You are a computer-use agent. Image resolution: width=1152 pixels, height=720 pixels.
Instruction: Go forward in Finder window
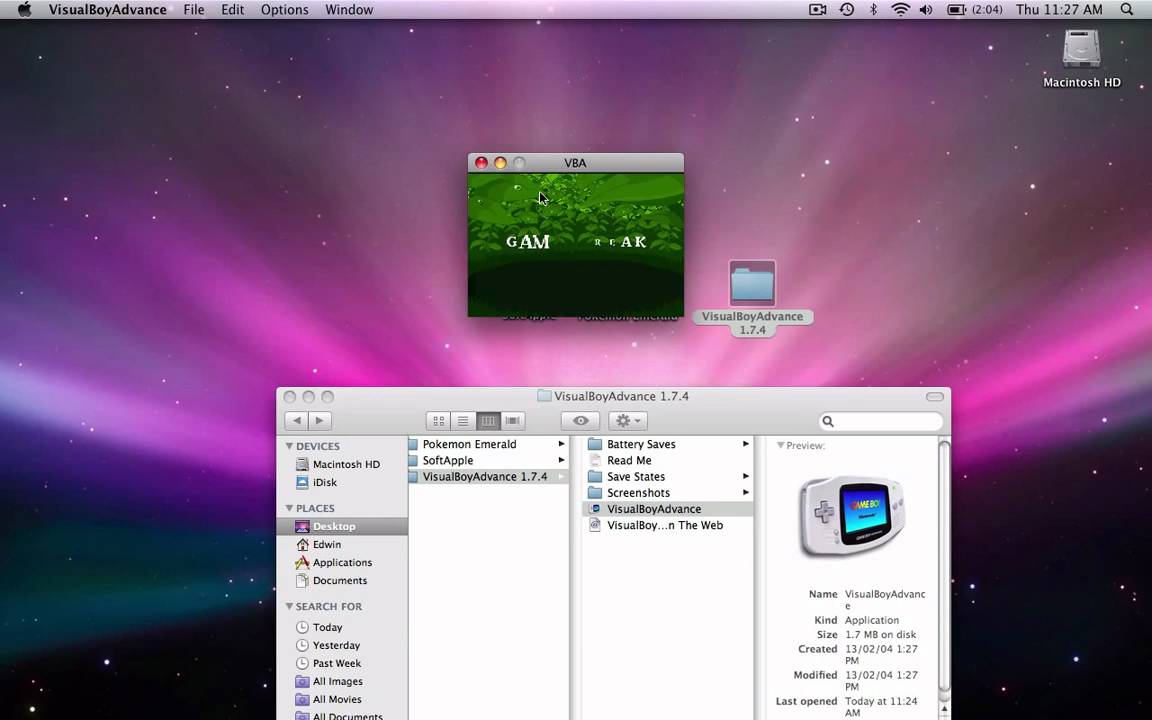click(x=320, y=421)
